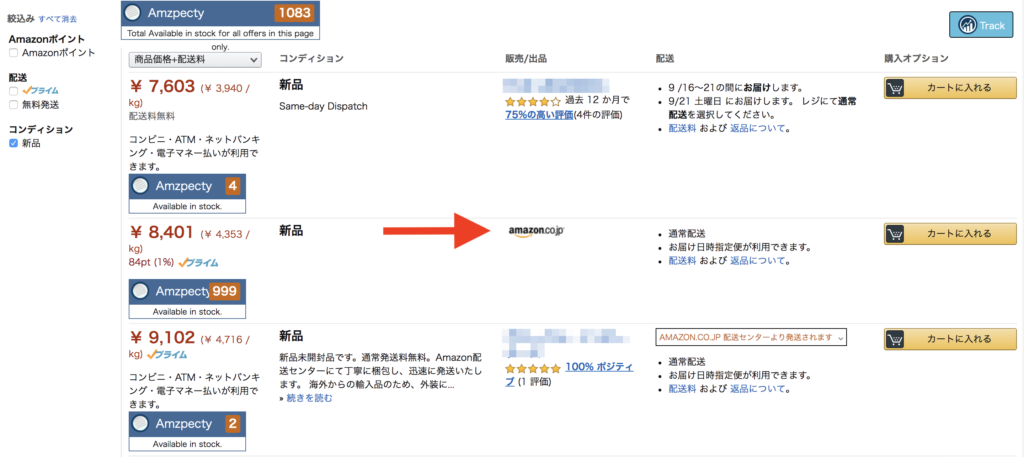Click the Amzpecty logo circle in top banner
1024x457 pixels.
(x=133, y=12)
